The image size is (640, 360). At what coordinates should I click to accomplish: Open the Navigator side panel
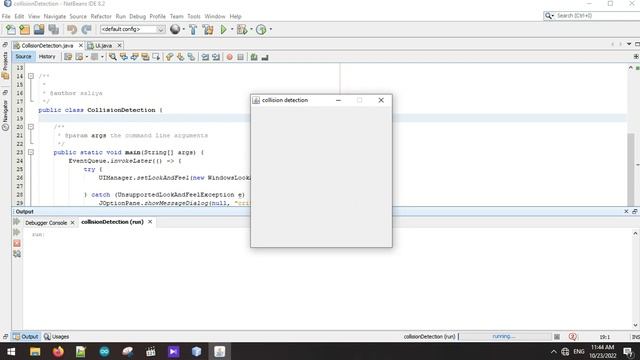[x=5, y=115]
